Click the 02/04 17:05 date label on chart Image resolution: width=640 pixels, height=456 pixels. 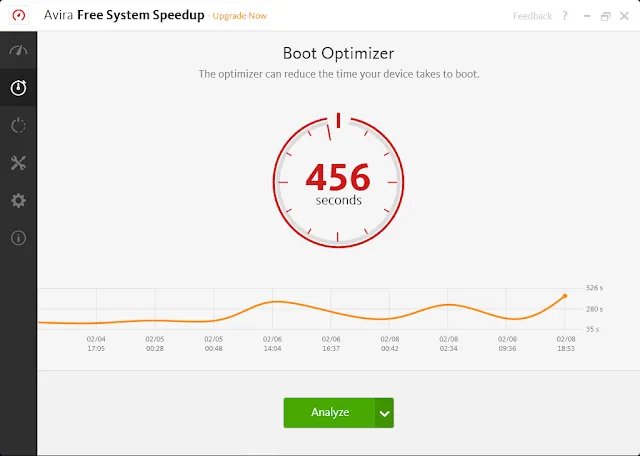coord(96,344)
